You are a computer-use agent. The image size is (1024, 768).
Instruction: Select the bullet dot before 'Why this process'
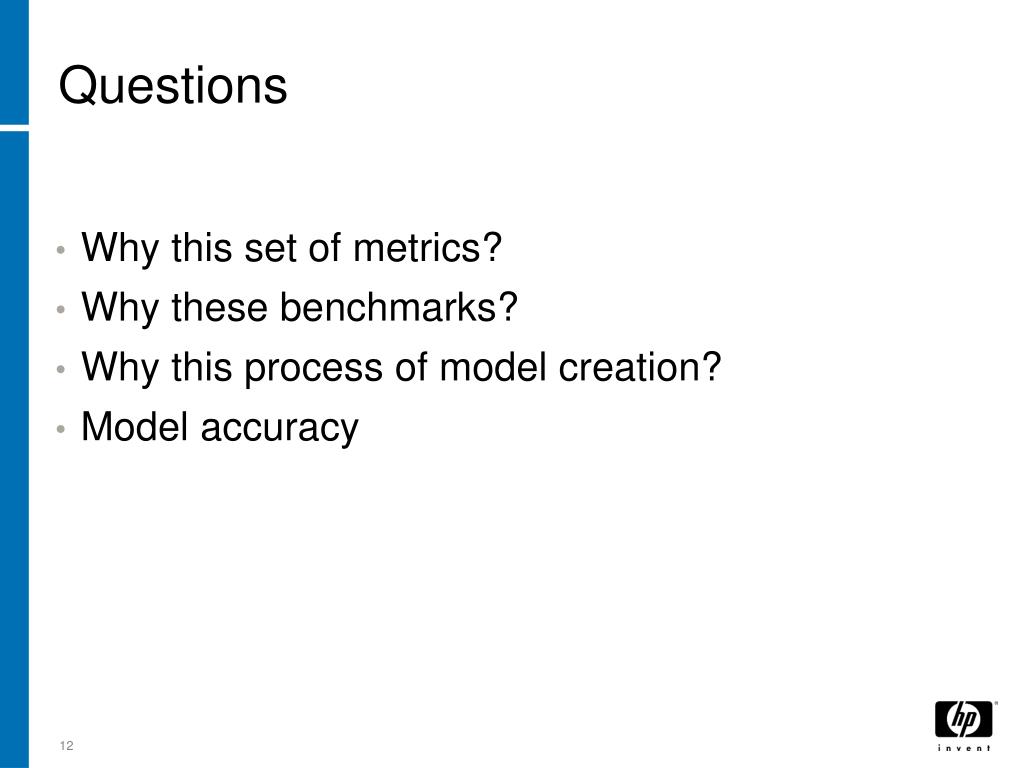coord(61,369)
